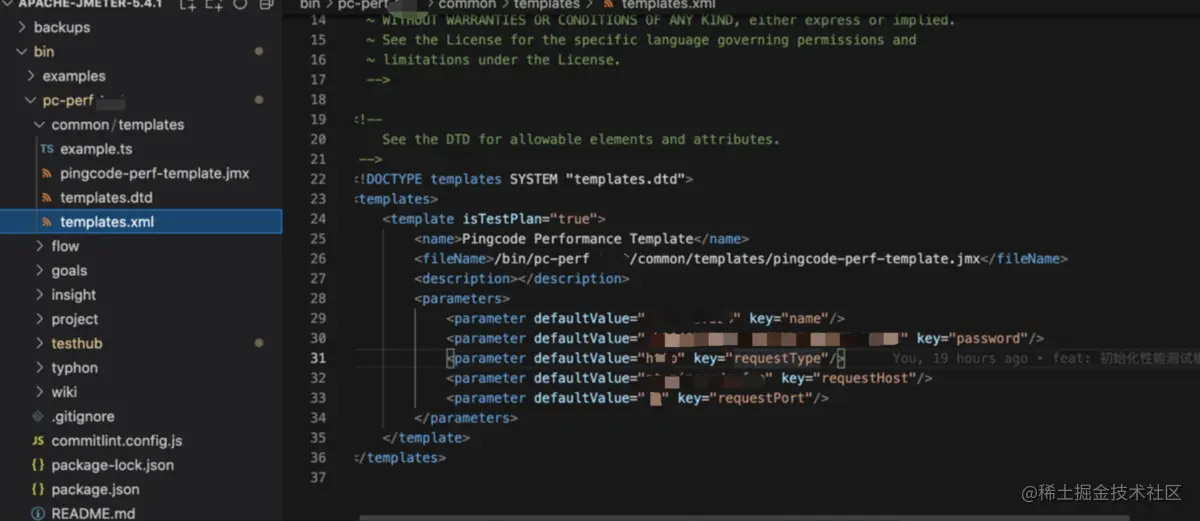This screenshot has height=521, width=1200.
Task: Select the typhon folder label
Action: point(75,368)
